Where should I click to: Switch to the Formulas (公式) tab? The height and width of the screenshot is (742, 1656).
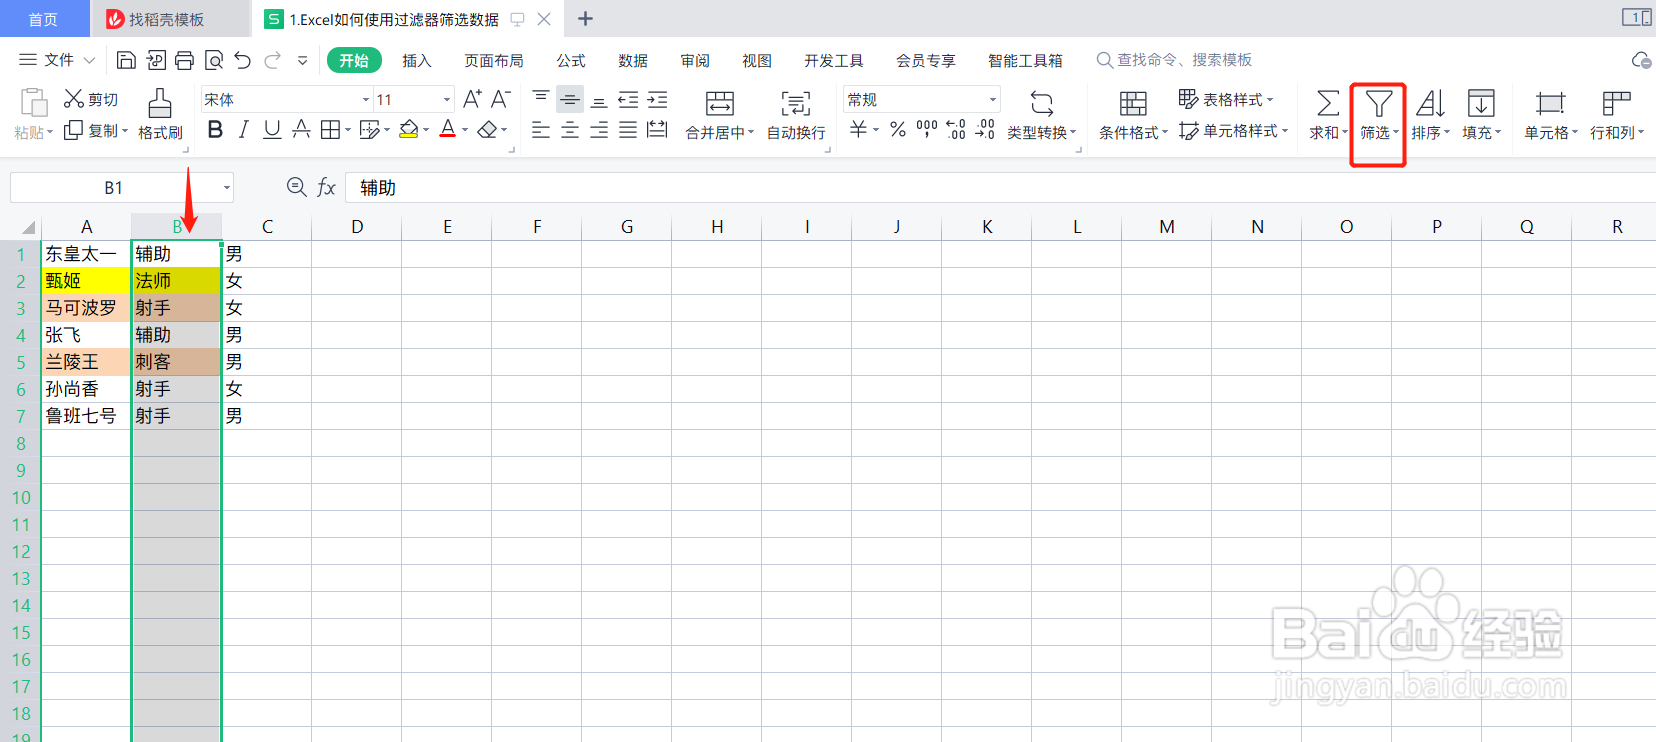coord(571,61)
